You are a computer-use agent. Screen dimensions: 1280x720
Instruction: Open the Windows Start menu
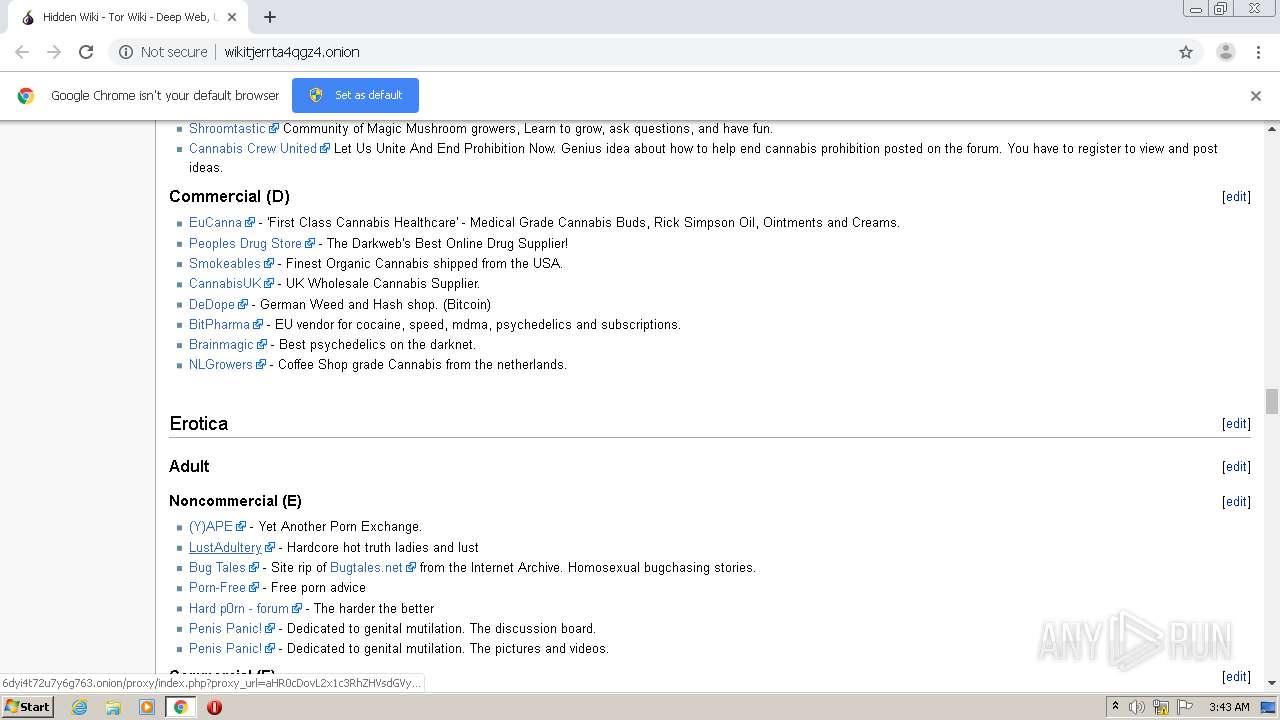(x=27, y=707)
